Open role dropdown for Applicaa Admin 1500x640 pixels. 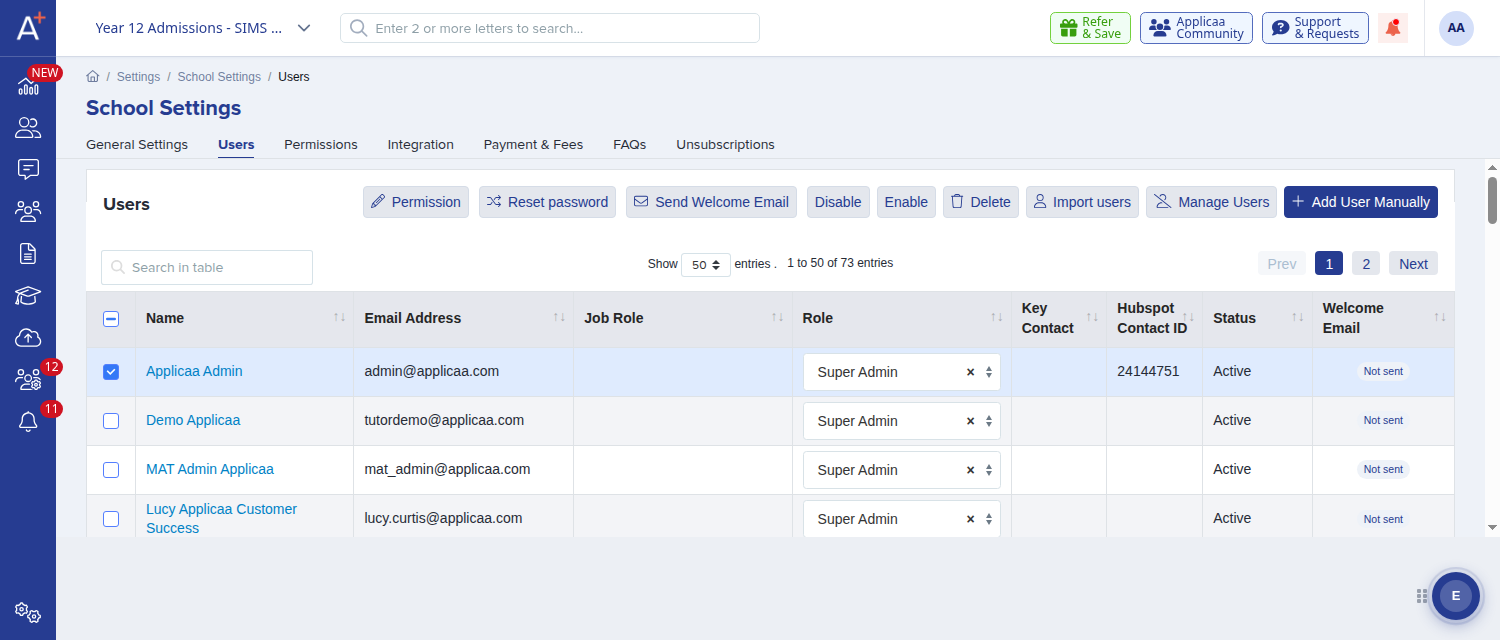tap(901, 372)
